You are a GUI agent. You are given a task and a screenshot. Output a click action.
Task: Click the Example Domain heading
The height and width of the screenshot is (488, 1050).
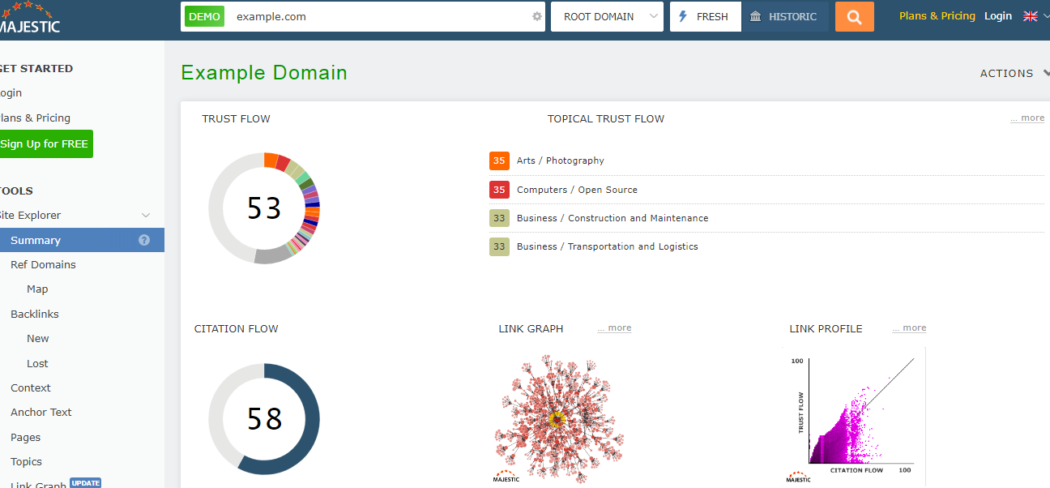click(x=264, y=73)
